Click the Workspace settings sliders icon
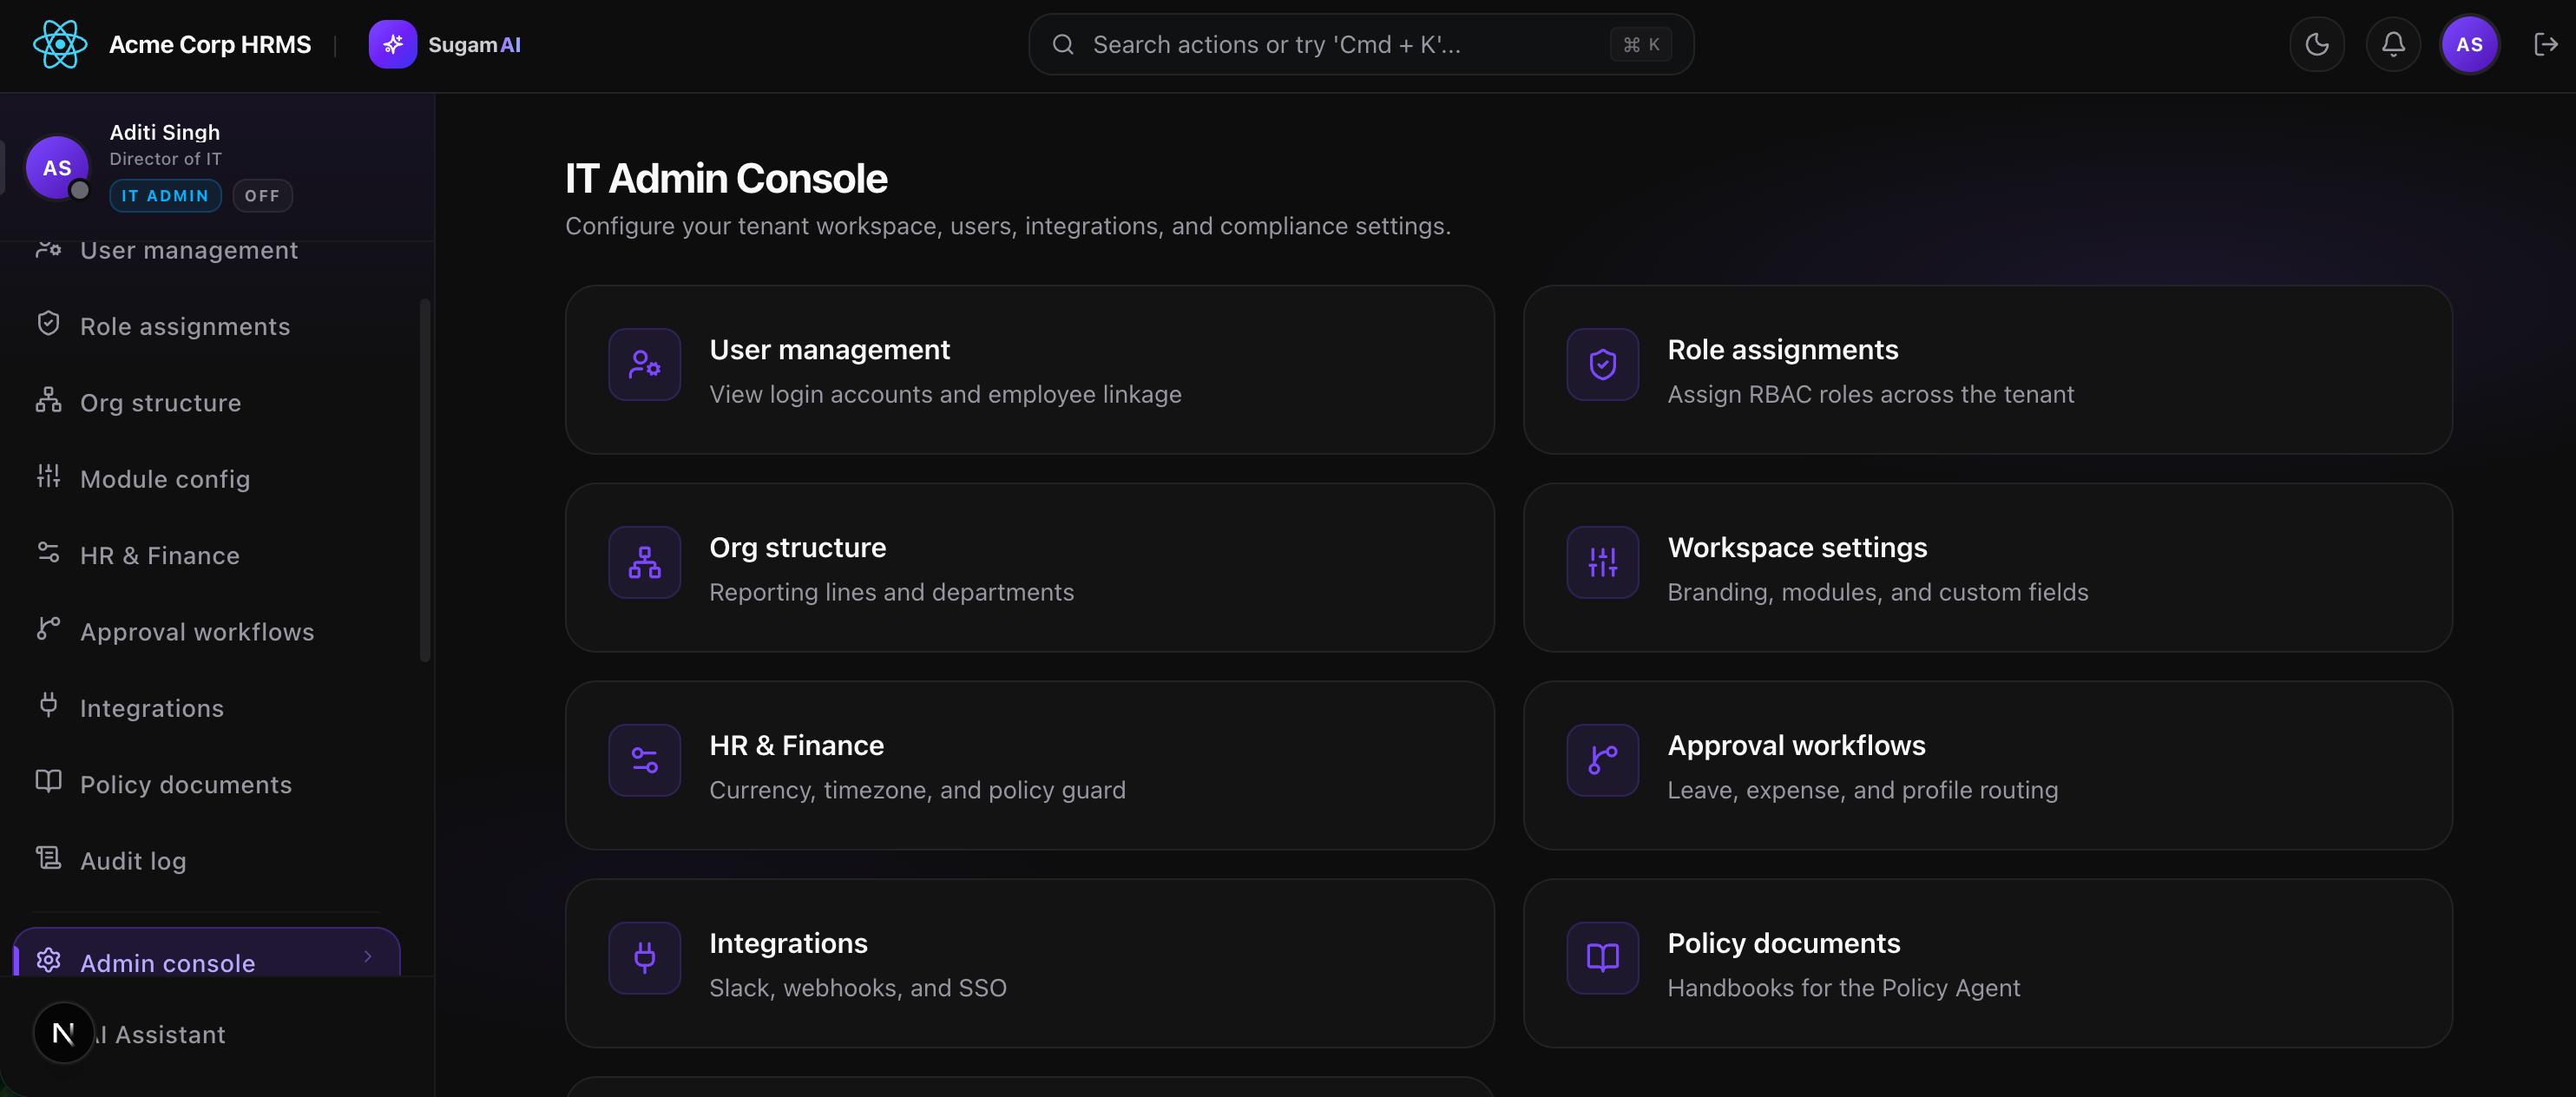2576x1097 pixels. (x=1602, y=563)
